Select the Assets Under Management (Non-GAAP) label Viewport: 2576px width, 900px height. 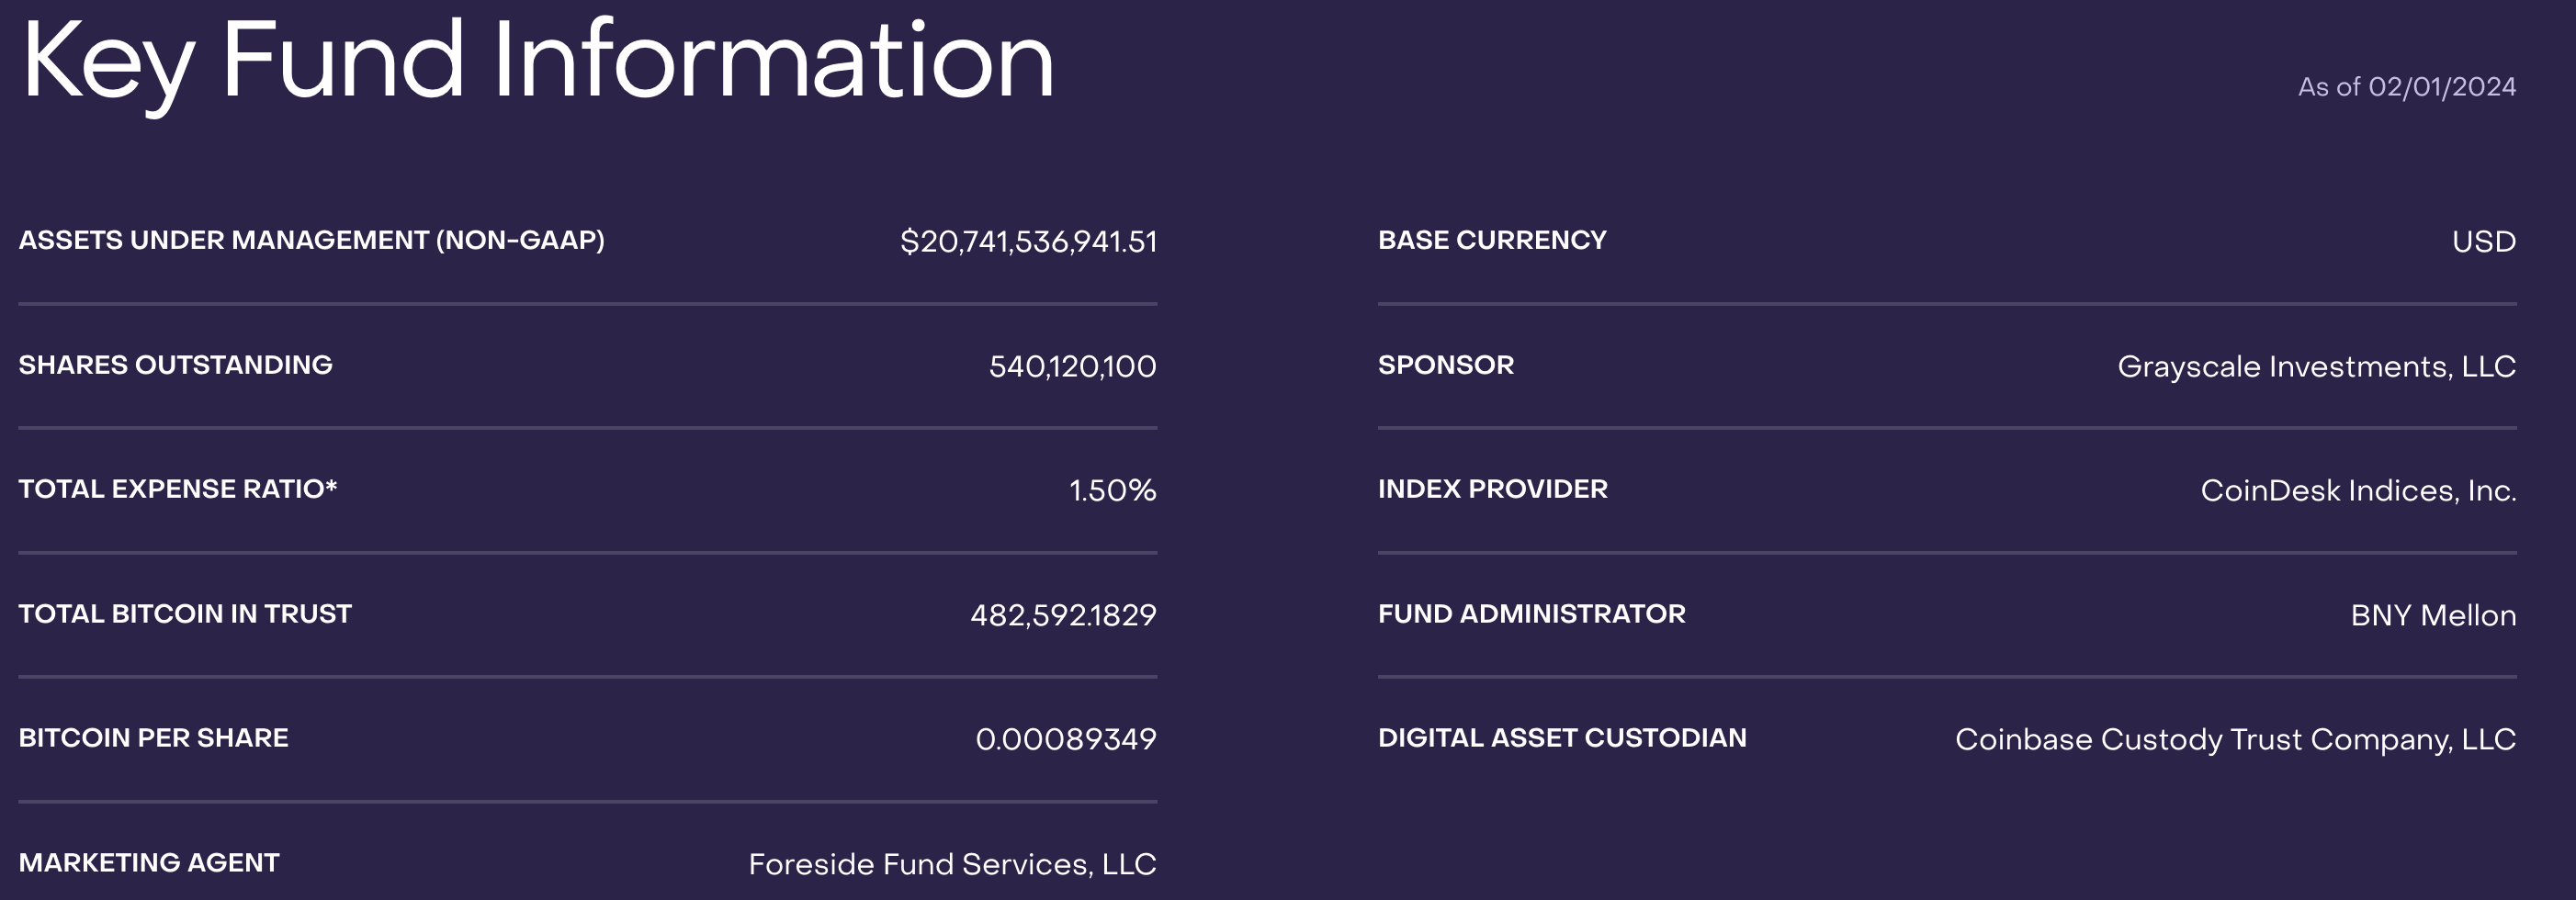311,241
